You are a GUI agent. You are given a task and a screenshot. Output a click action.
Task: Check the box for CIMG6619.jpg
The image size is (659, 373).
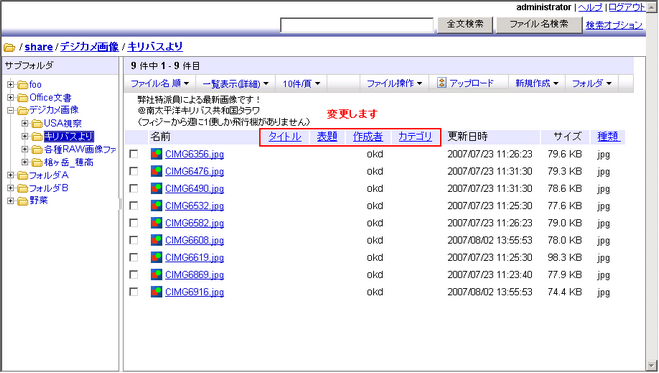click(134, 257)
